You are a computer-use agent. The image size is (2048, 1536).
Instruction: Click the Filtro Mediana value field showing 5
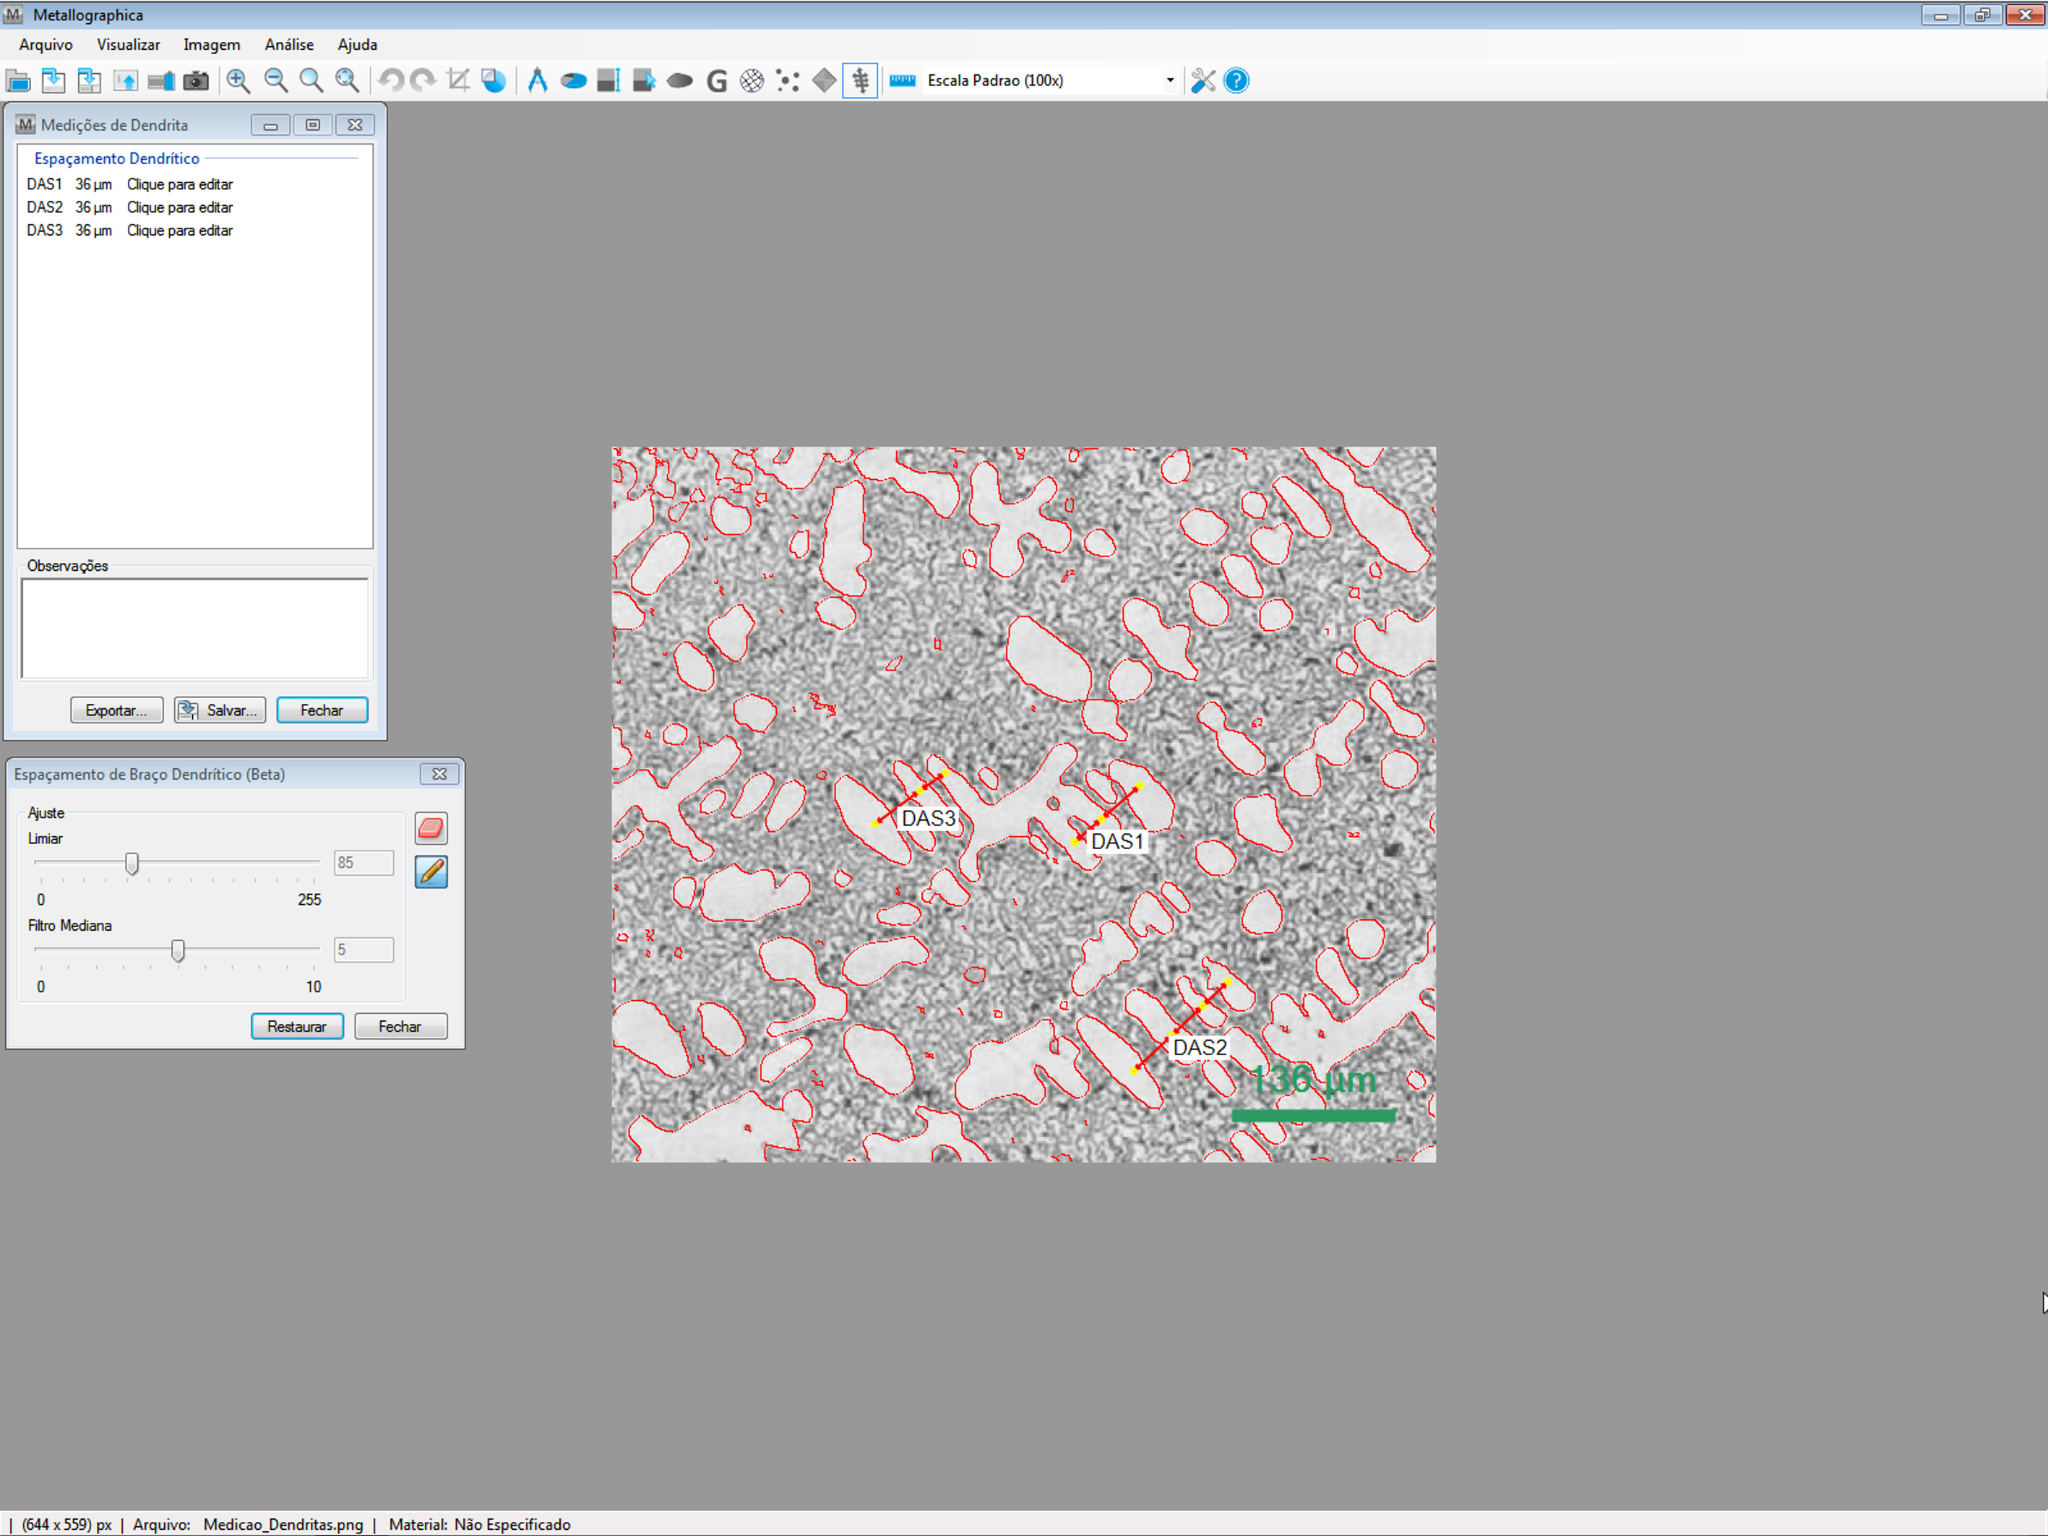click(x=364, y=950)
